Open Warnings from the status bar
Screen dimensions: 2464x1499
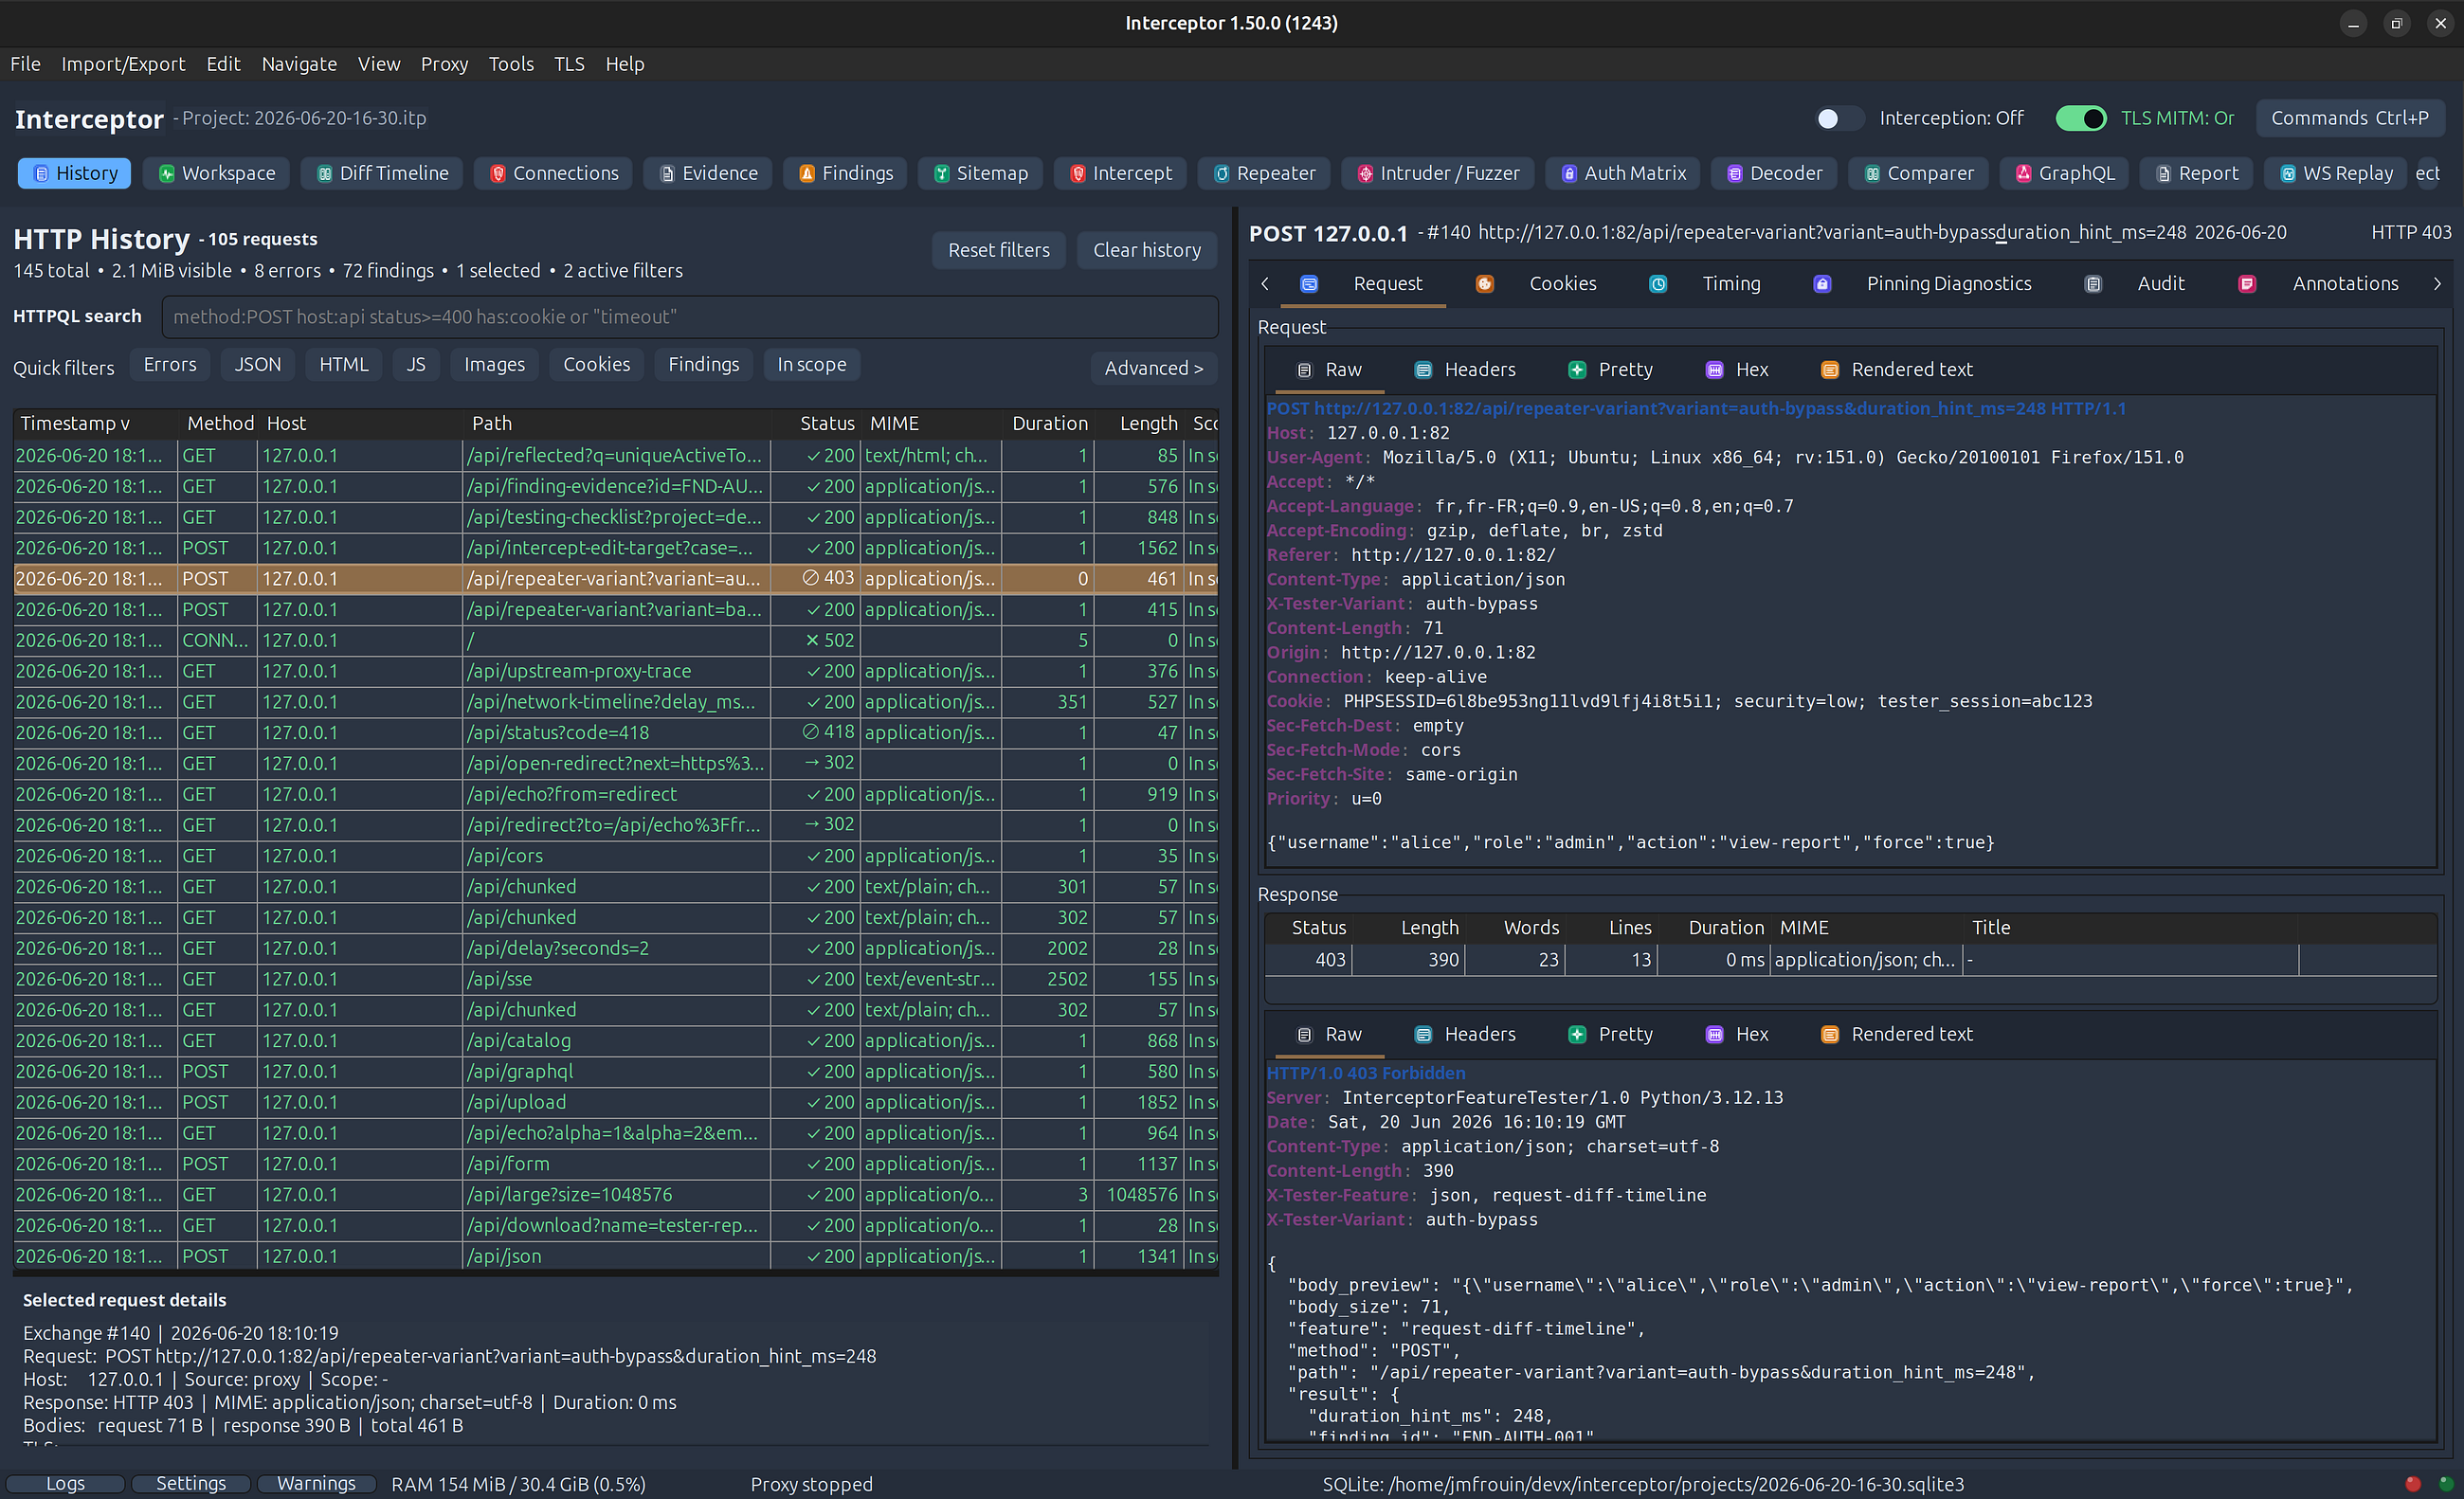[316, 1484]
